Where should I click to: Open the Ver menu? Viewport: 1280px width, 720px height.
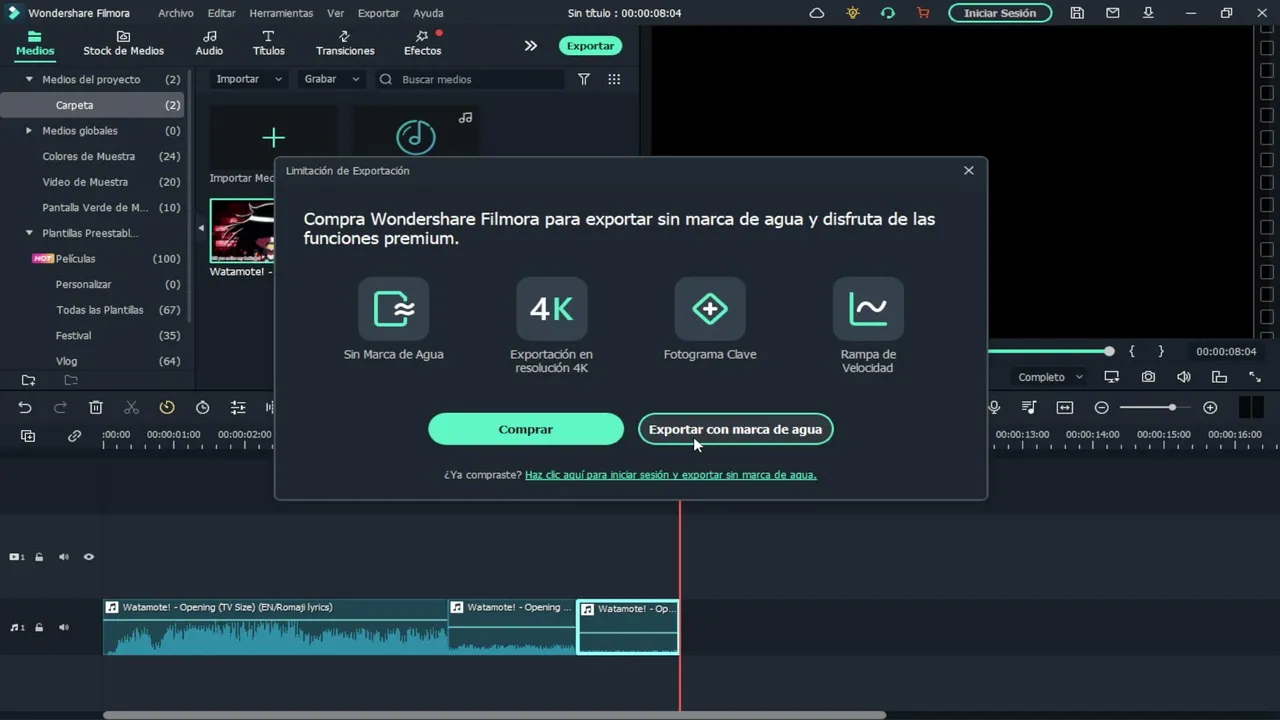(x=336, y=13)
